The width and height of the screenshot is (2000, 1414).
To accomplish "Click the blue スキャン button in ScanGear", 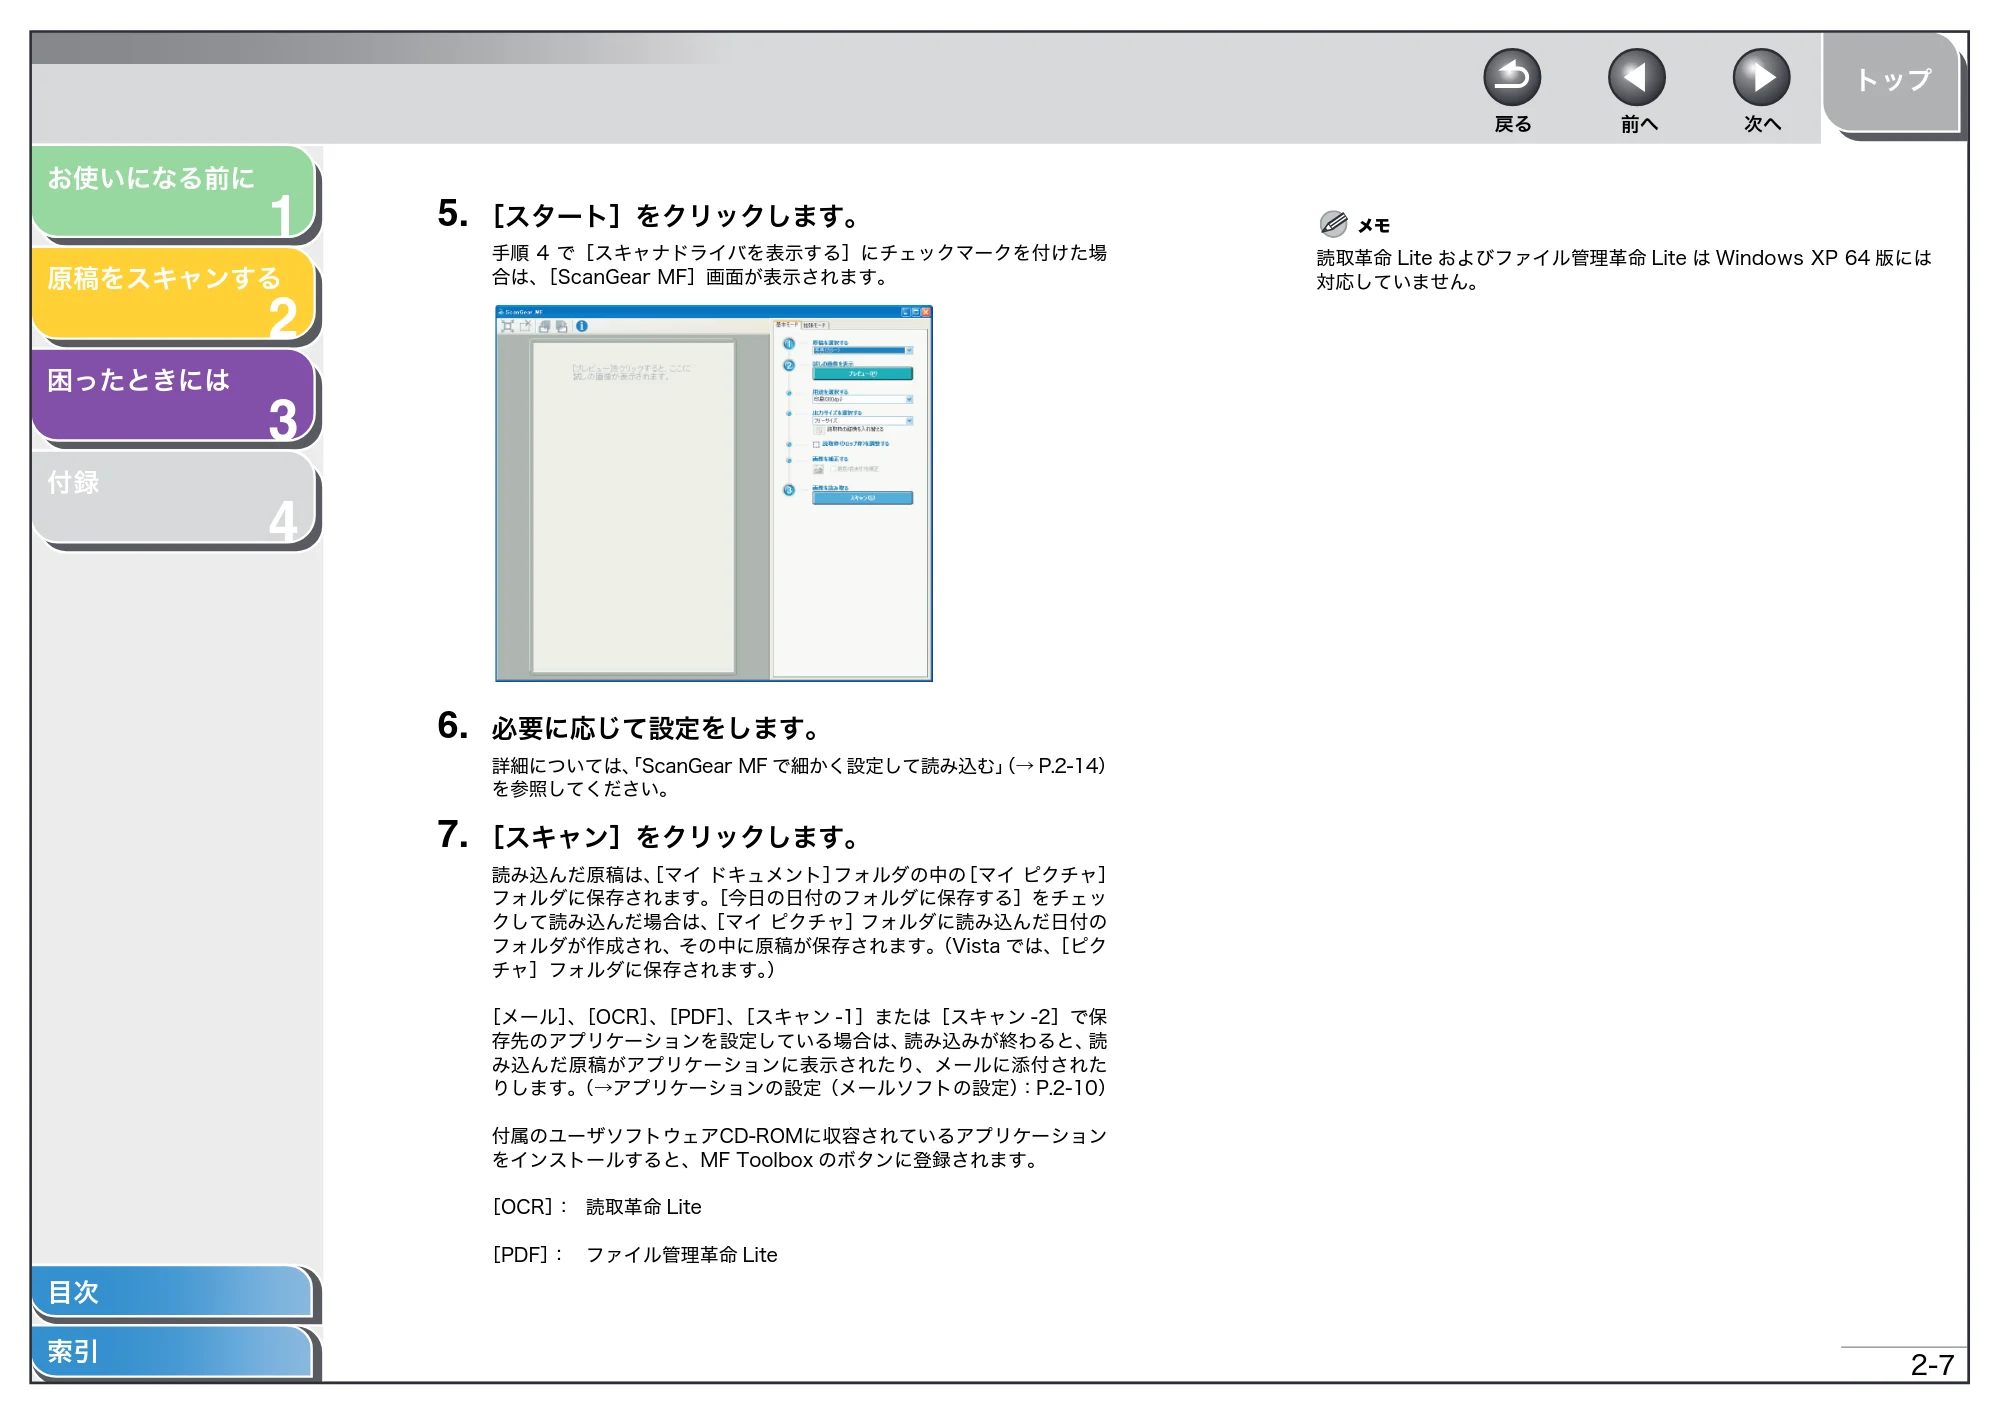I will [x=862, y=498].
